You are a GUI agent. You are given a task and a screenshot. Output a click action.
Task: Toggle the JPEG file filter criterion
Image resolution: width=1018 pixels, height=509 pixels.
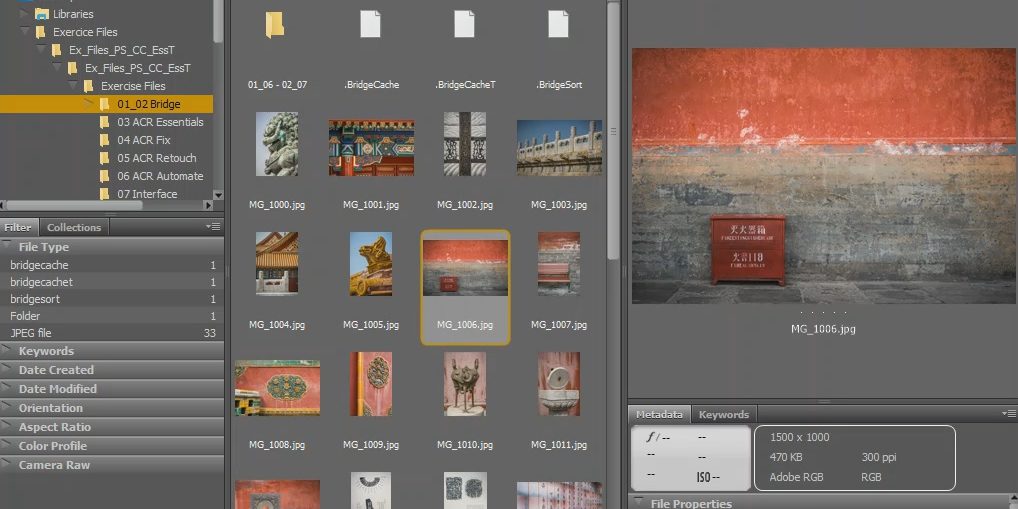click(x=31, y=333)
